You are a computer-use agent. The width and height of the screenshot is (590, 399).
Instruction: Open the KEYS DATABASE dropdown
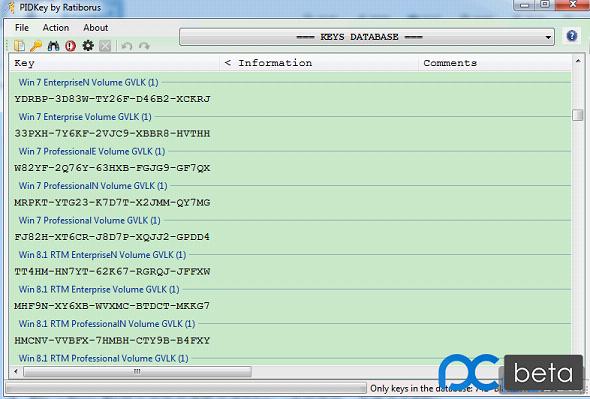[367, 37]
